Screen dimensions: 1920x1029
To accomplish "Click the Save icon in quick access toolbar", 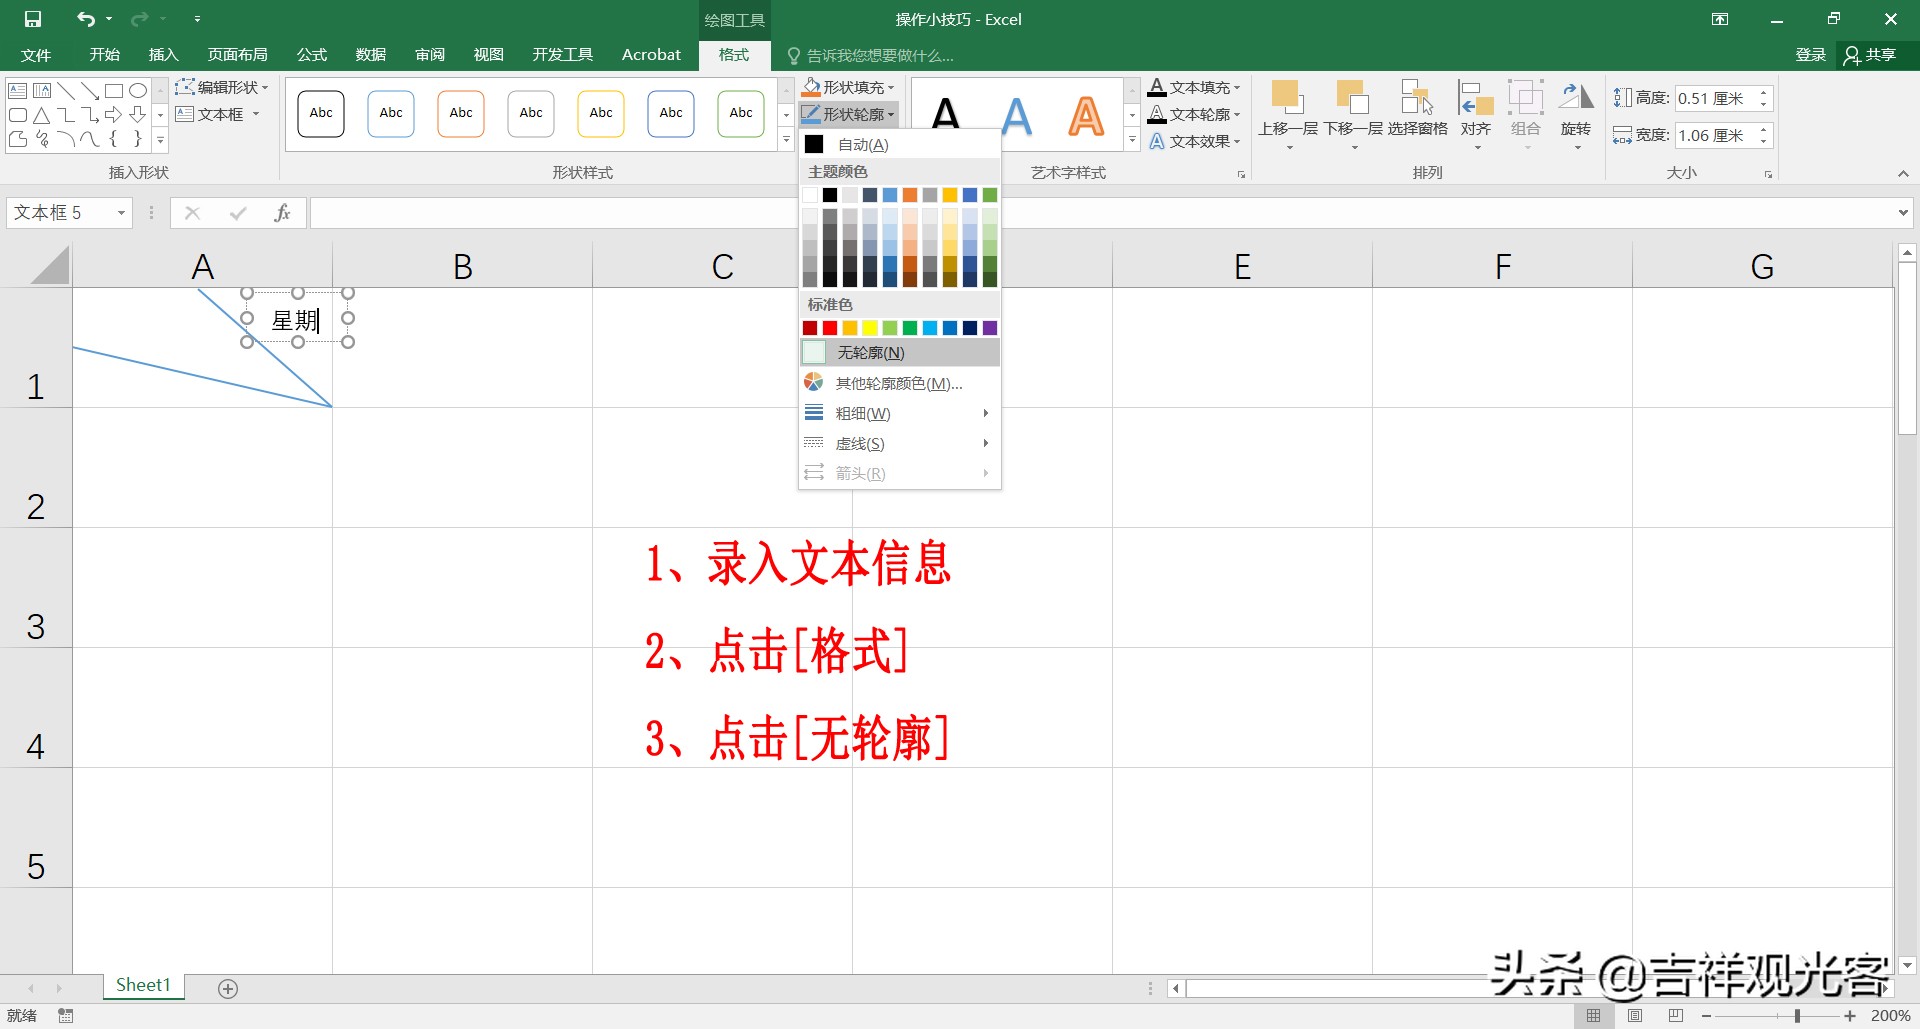I will pyautogui.click(x=33, y=18).
